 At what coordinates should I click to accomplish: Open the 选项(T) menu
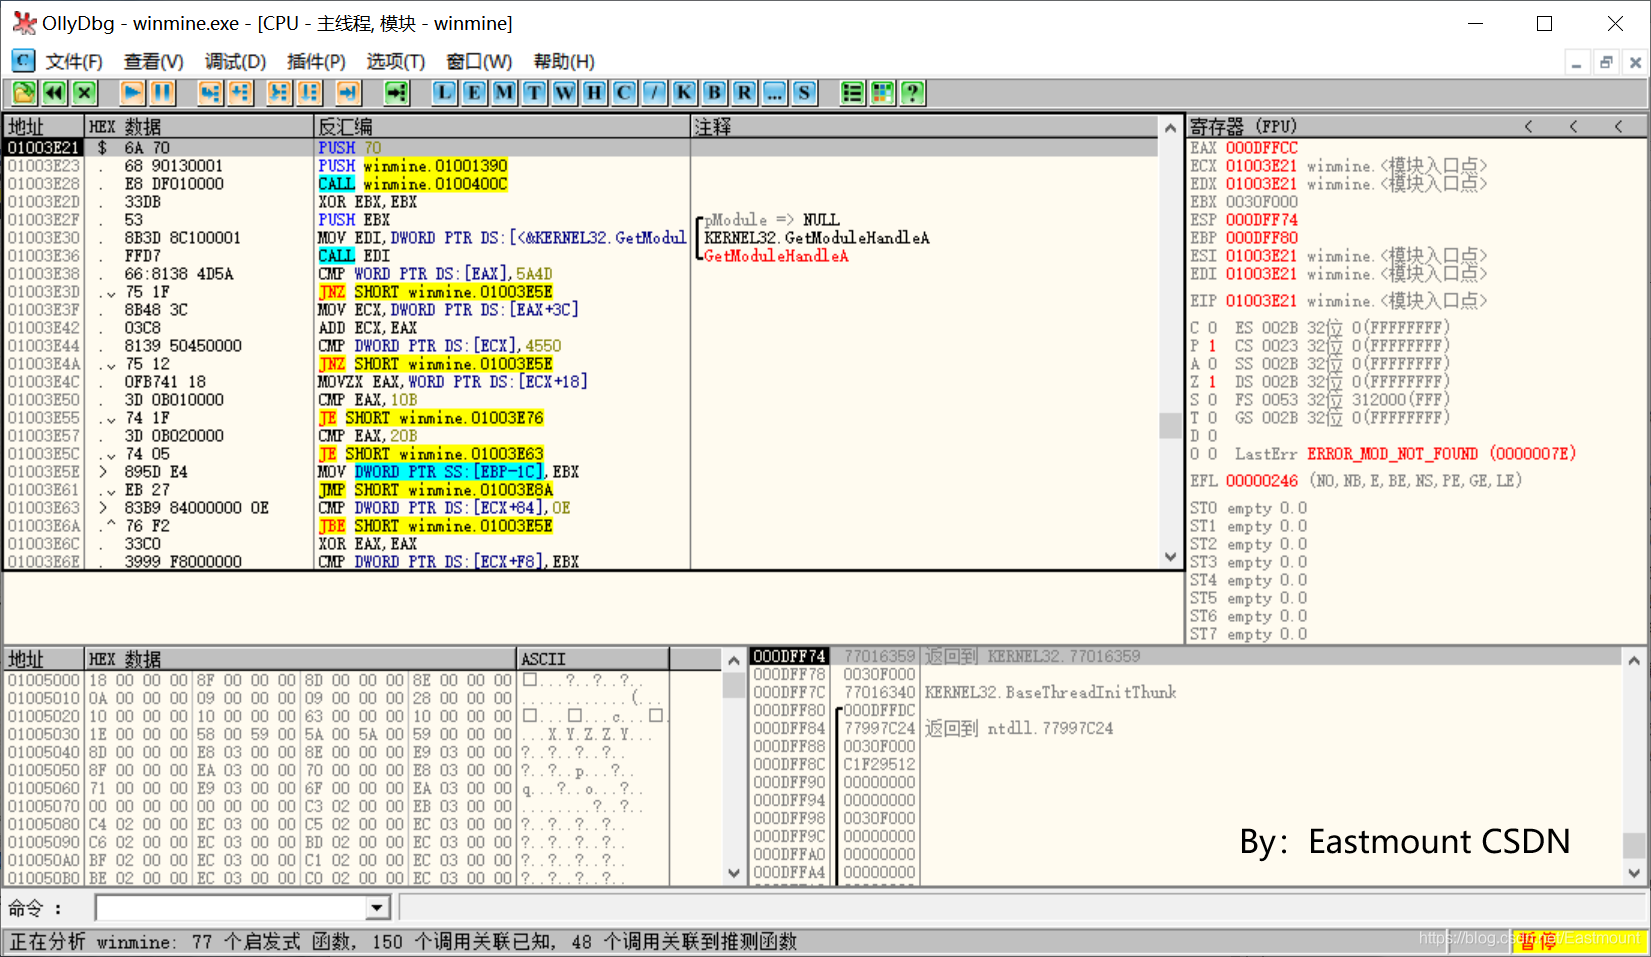click(x=395, y=62)
